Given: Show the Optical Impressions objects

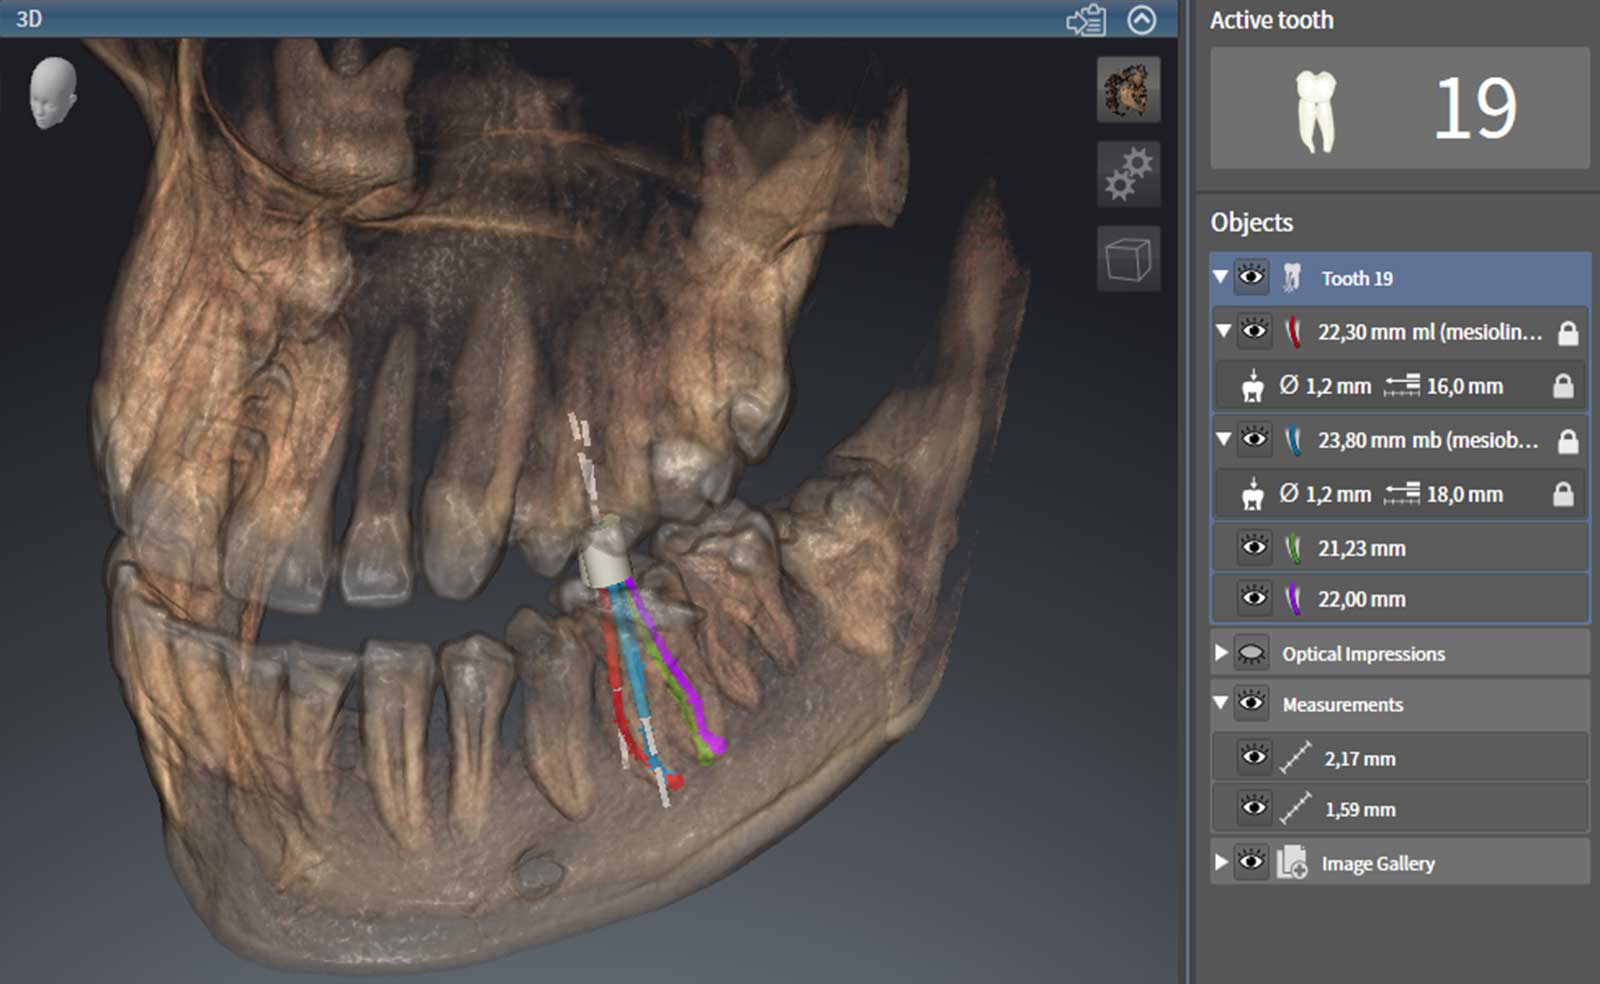Looking at the screenshot, I should coord(1251,654).
